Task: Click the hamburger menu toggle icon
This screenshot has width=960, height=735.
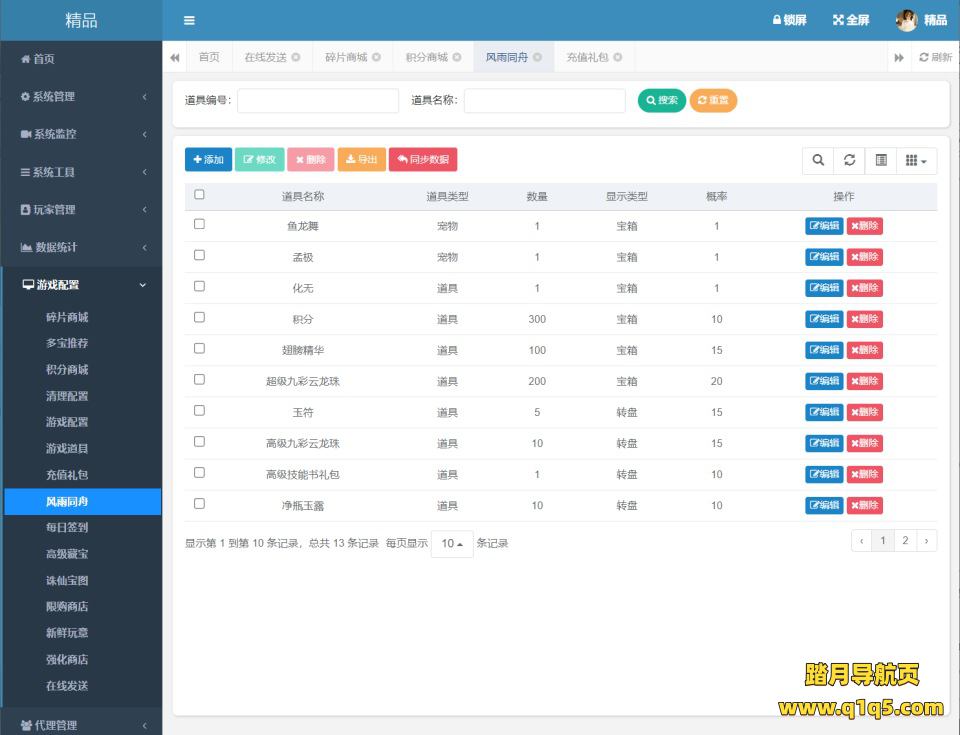Action: (189, 20)
